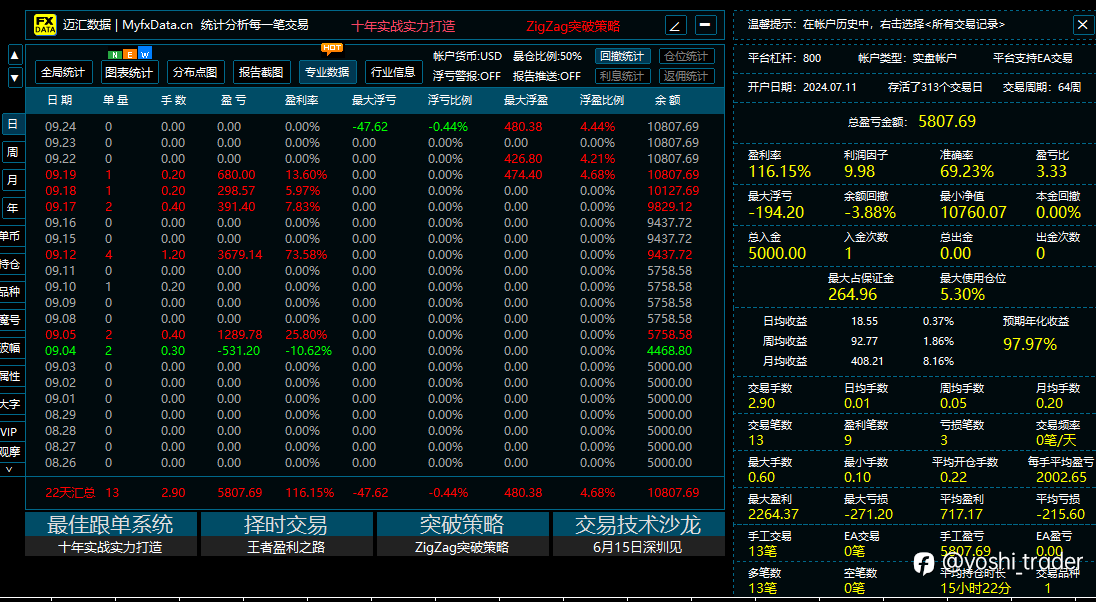Viewport: 1096px width, 602px height.
Task: Click 最大浮亏 value -194.20
Action: [776, 212]
